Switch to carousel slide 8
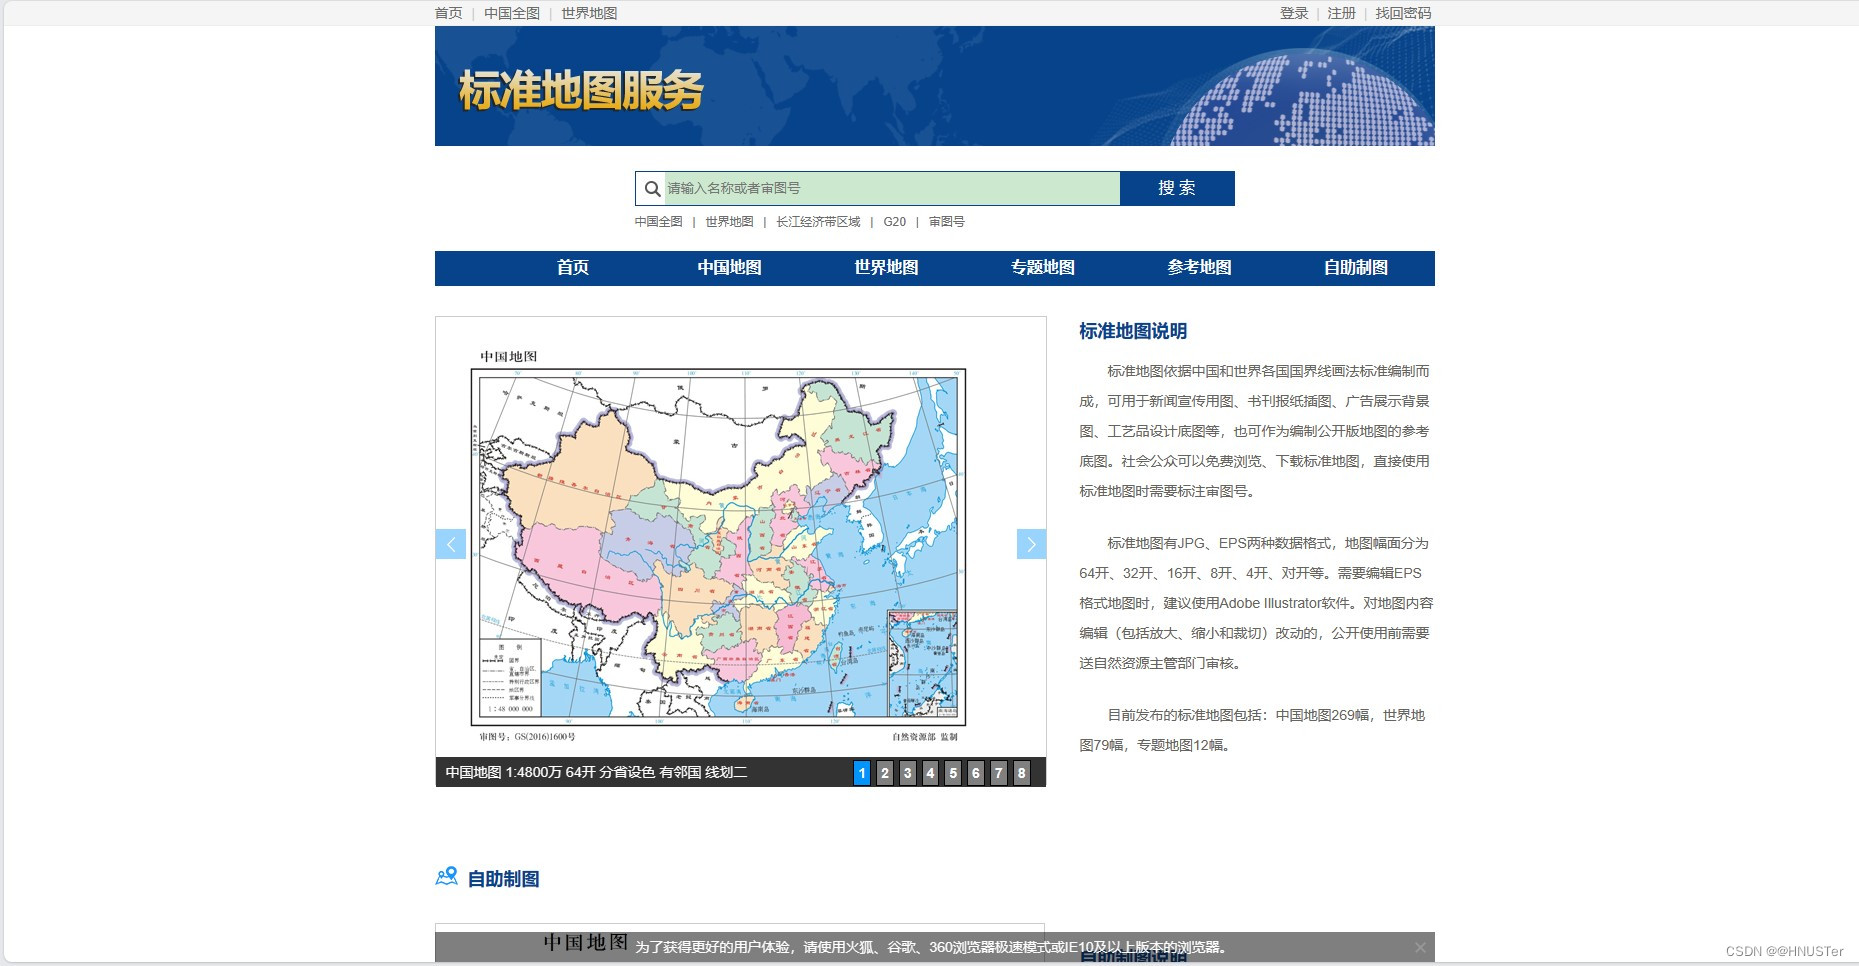1859x966 pixels. click(1021, 773)
